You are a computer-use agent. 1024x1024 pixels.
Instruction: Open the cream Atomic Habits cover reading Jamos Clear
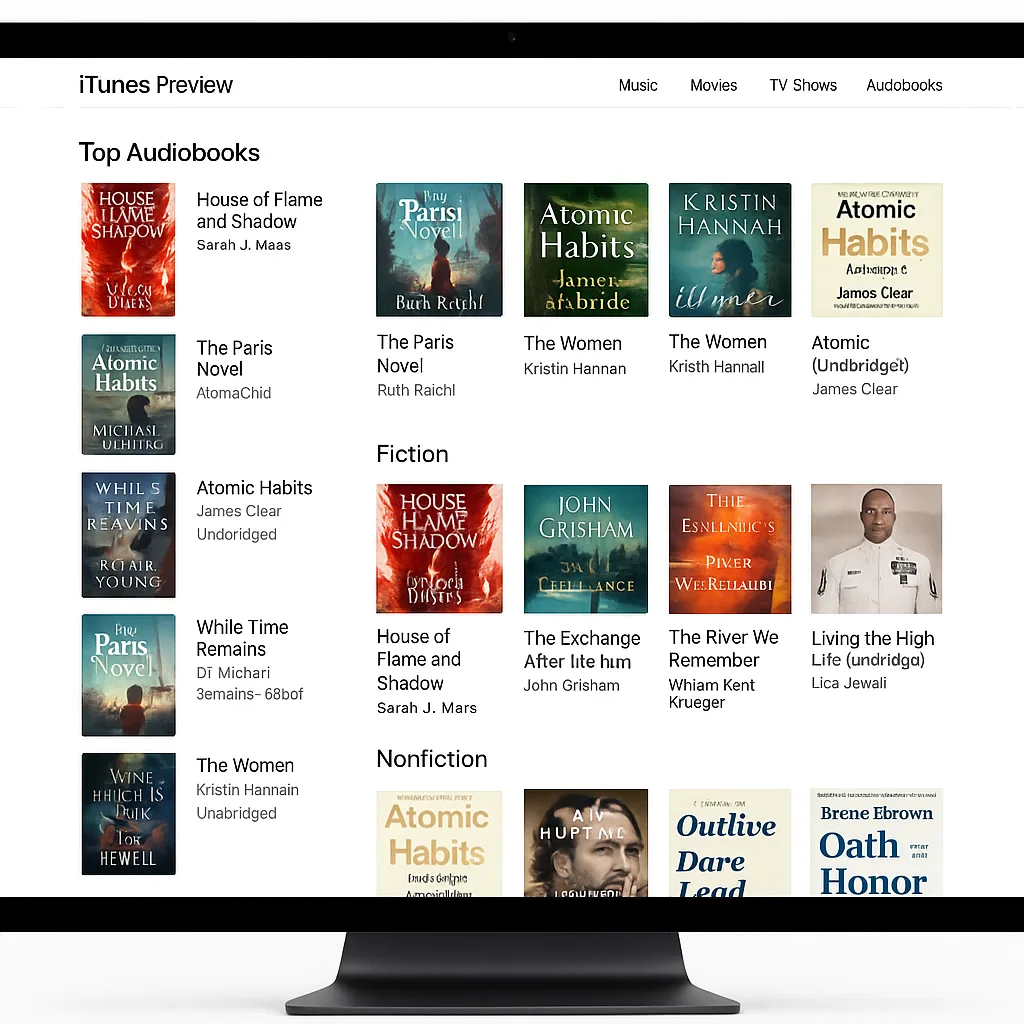(x=876, y=249)
